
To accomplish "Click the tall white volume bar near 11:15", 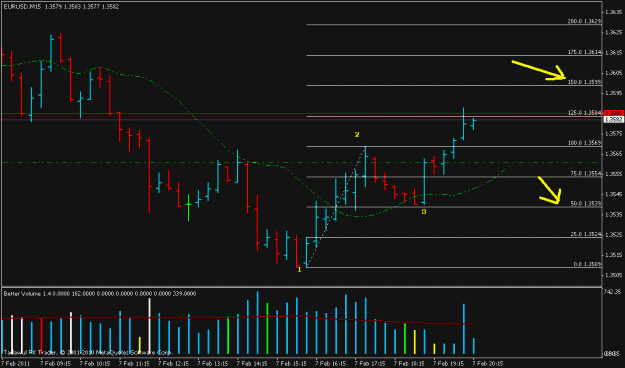I will tap(150, 326).
